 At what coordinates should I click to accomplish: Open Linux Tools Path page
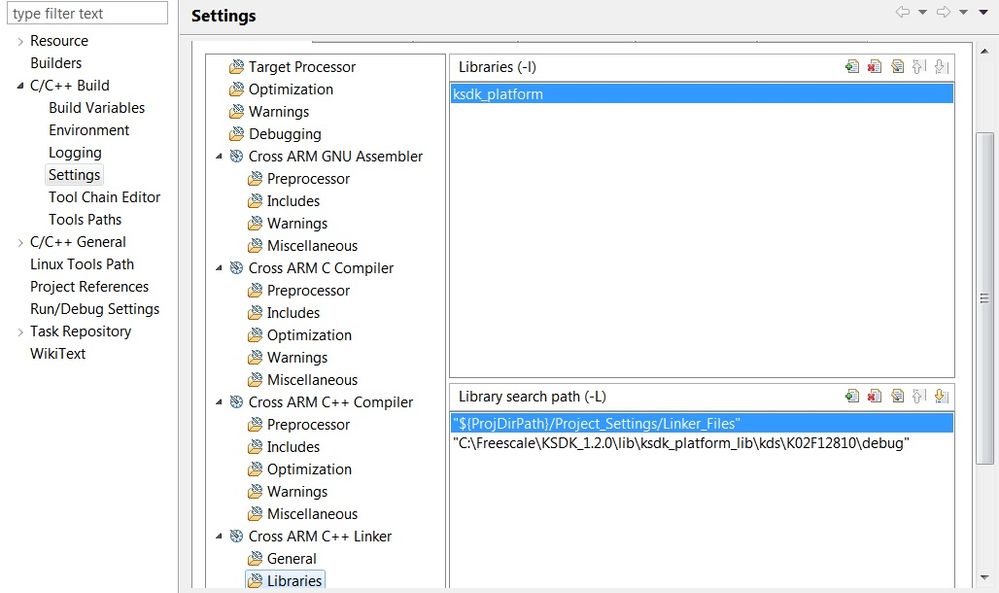tap(82, 264)
